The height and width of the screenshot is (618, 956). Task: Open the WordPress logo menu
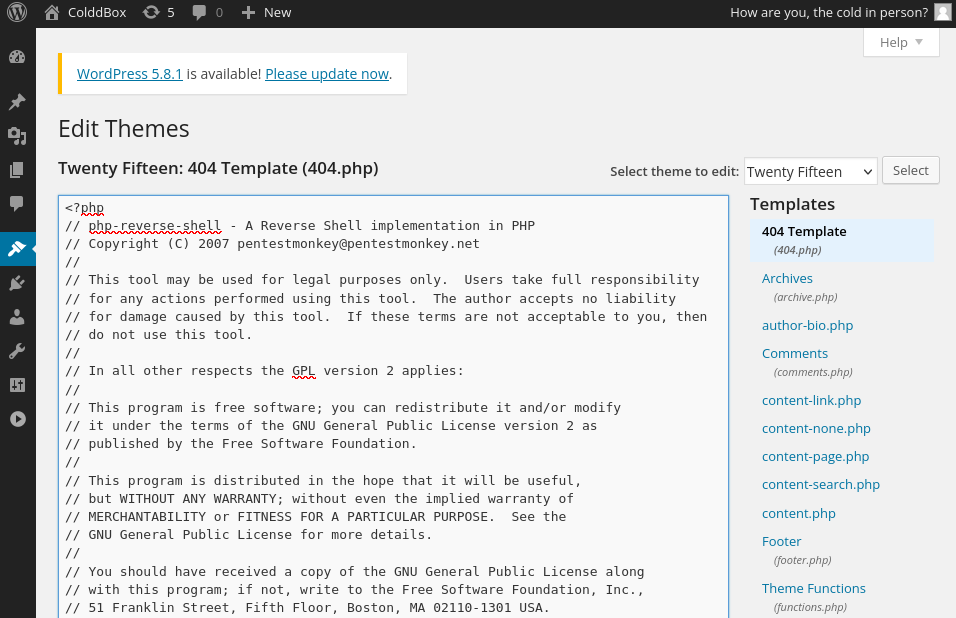coord(17,12)
